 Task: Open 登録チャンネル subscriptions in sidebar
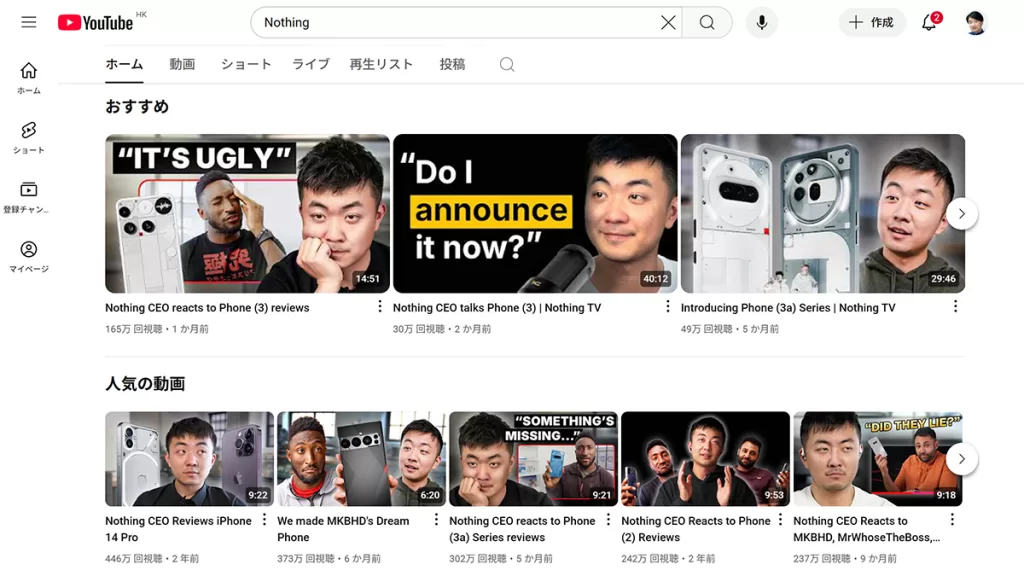[x=29, y=196]
